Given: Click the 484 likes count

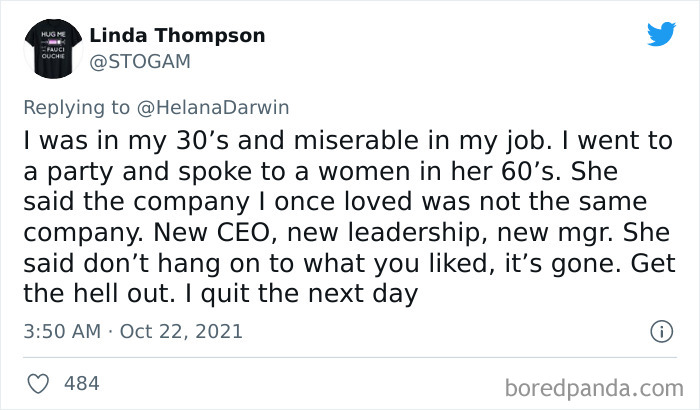Looking at the screenshot, I should [x=82, y=383].
